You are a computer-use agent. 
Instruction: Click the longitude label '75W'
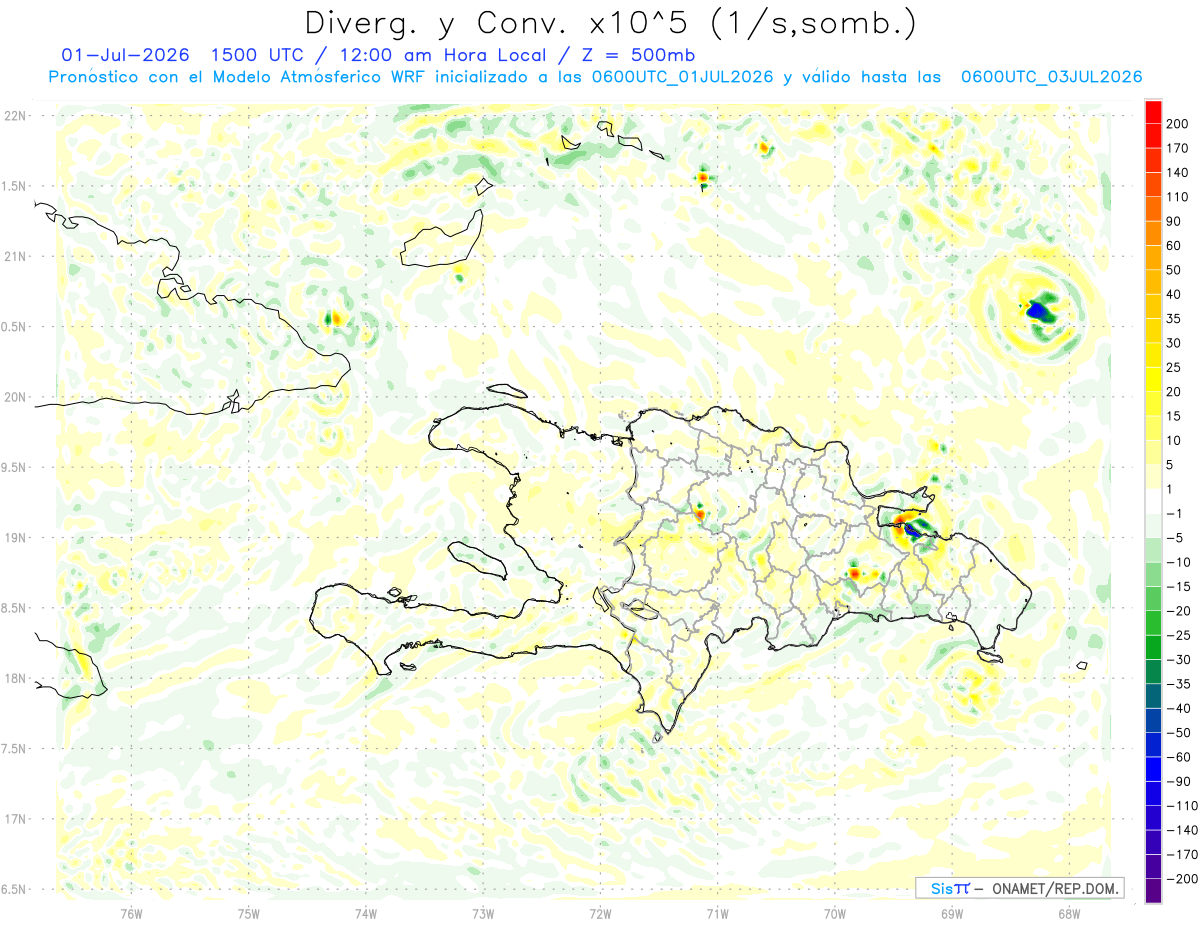click(249, 912)
